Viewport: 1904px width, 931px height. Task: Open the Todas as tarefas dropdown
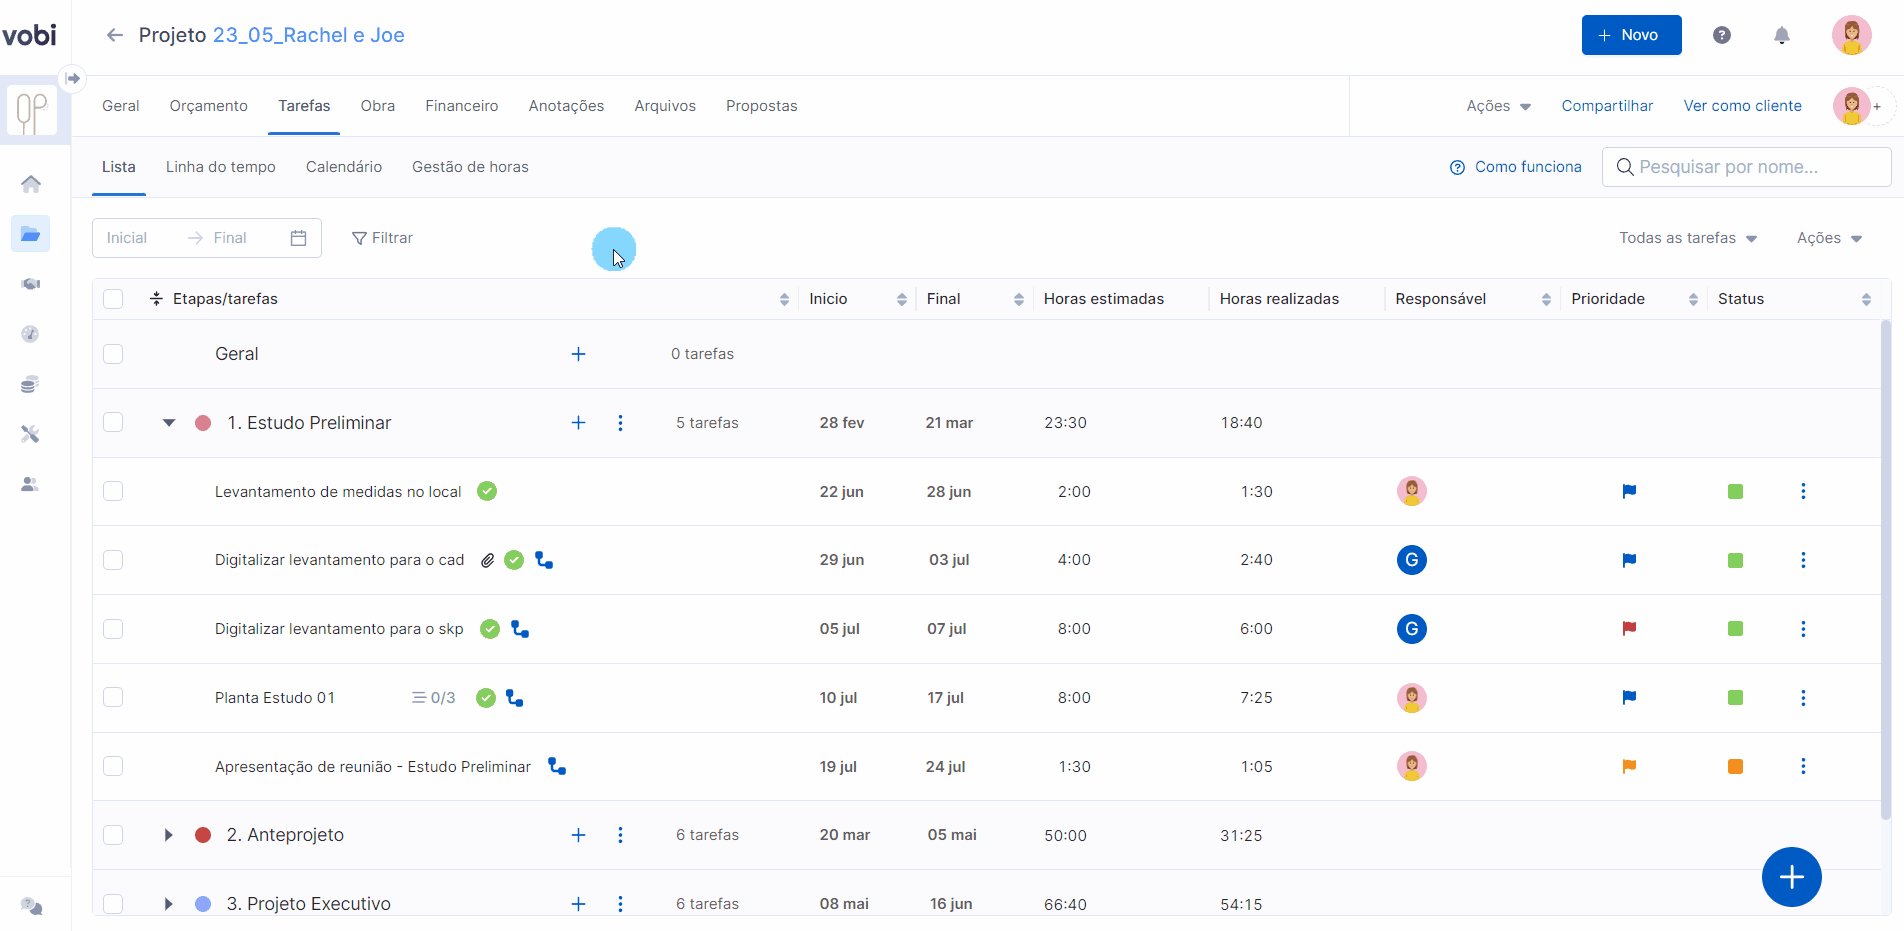(1688, 238)
